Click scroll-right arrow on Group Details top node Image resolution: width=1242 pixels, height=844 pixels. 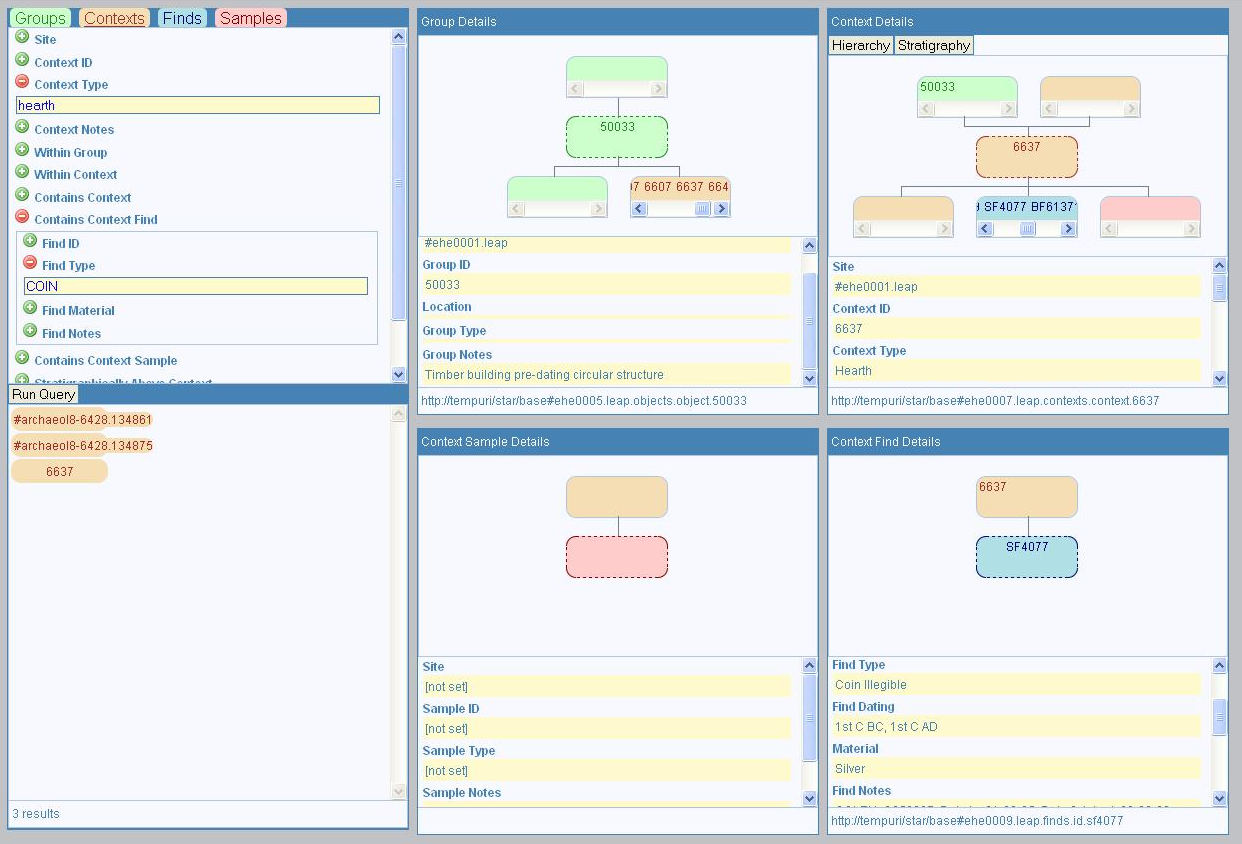point(658,89)
